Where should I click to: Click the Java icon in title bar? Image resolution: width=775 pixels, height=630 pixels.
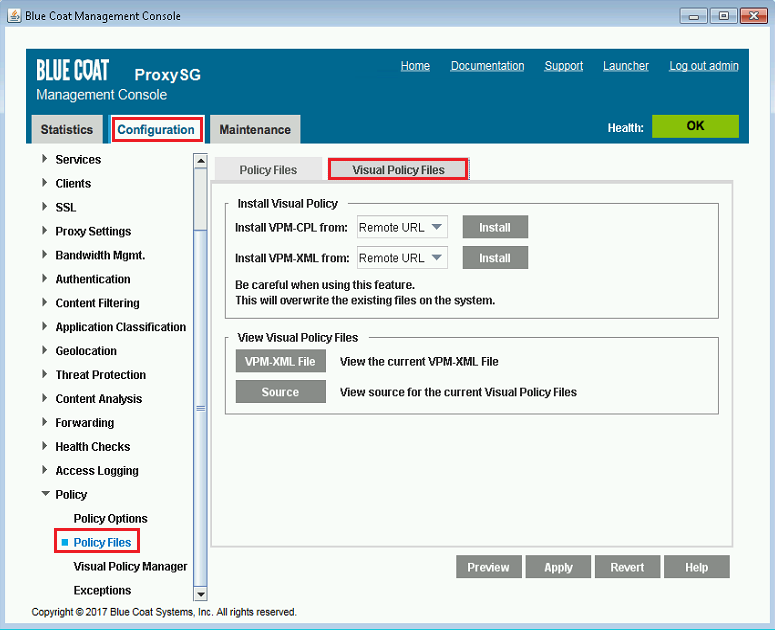[14, 16]
